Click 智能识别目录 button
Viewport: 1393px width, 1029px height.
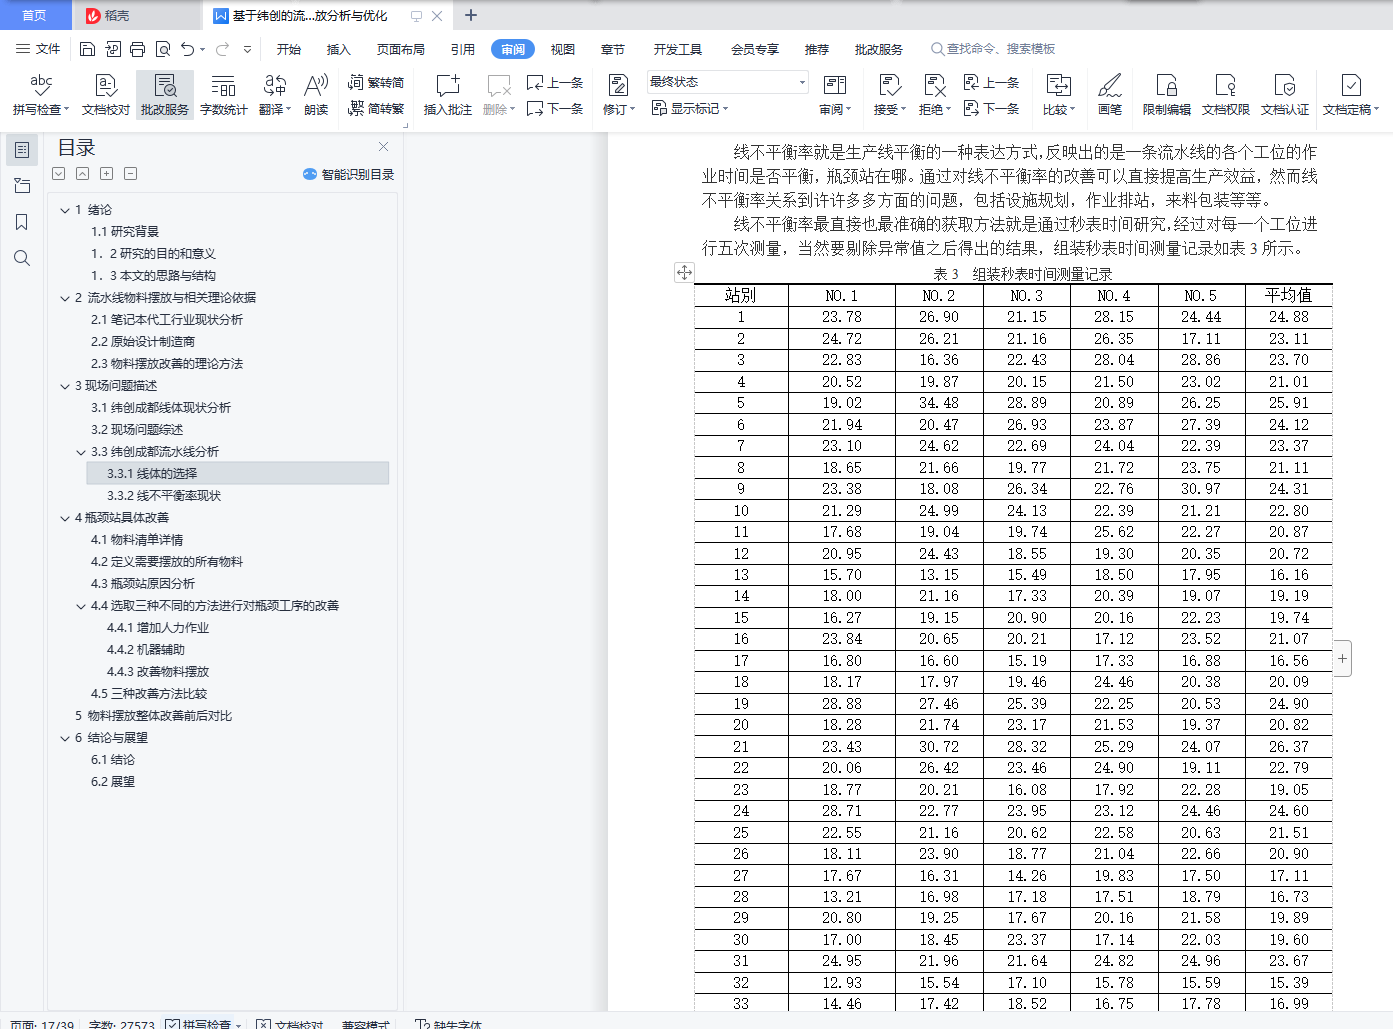click(348, 174)
